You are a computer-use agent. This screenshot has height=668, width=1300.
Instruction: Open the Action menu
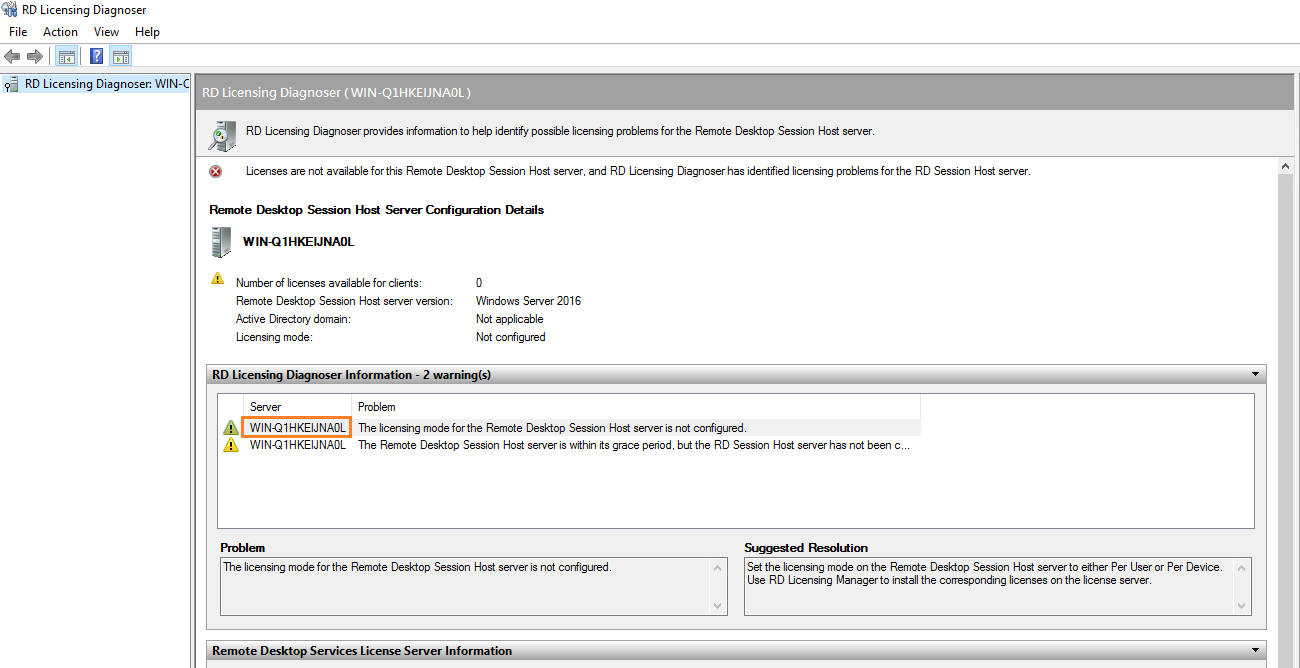tap(60, 32)
